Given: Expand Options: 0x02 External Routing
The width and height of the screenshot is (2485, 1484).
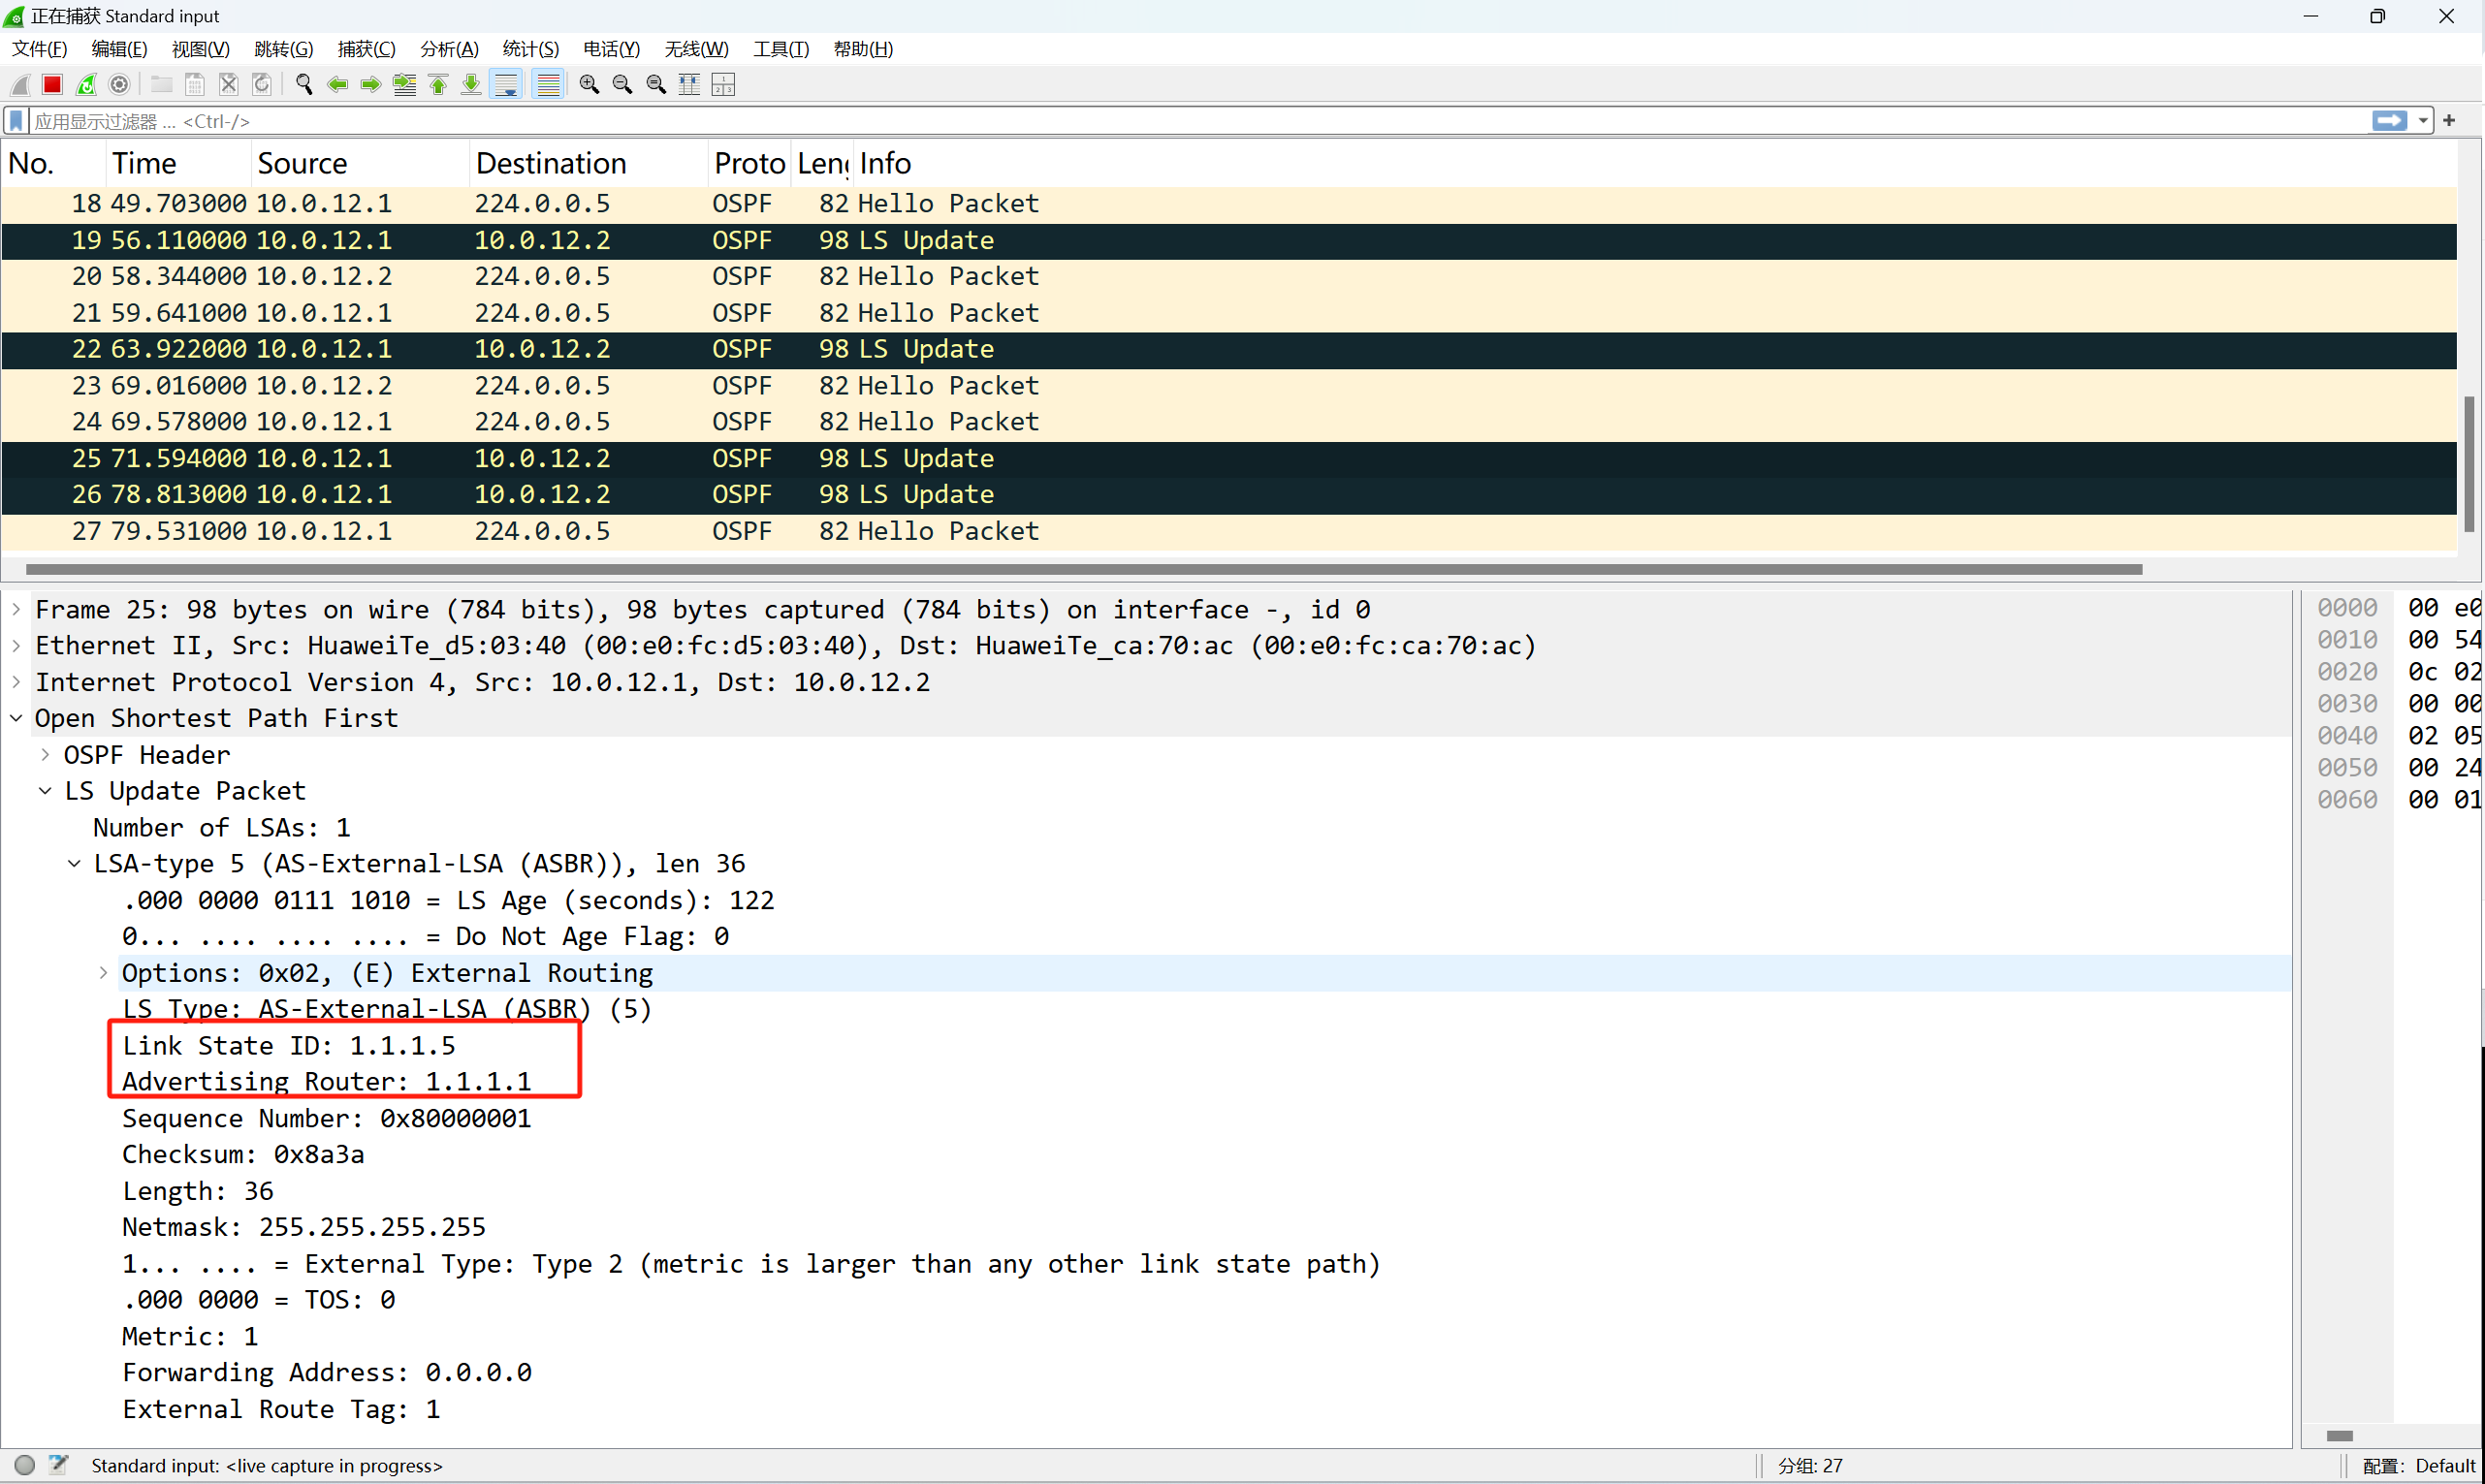Looking at the screenshot, I should (103, 973).
